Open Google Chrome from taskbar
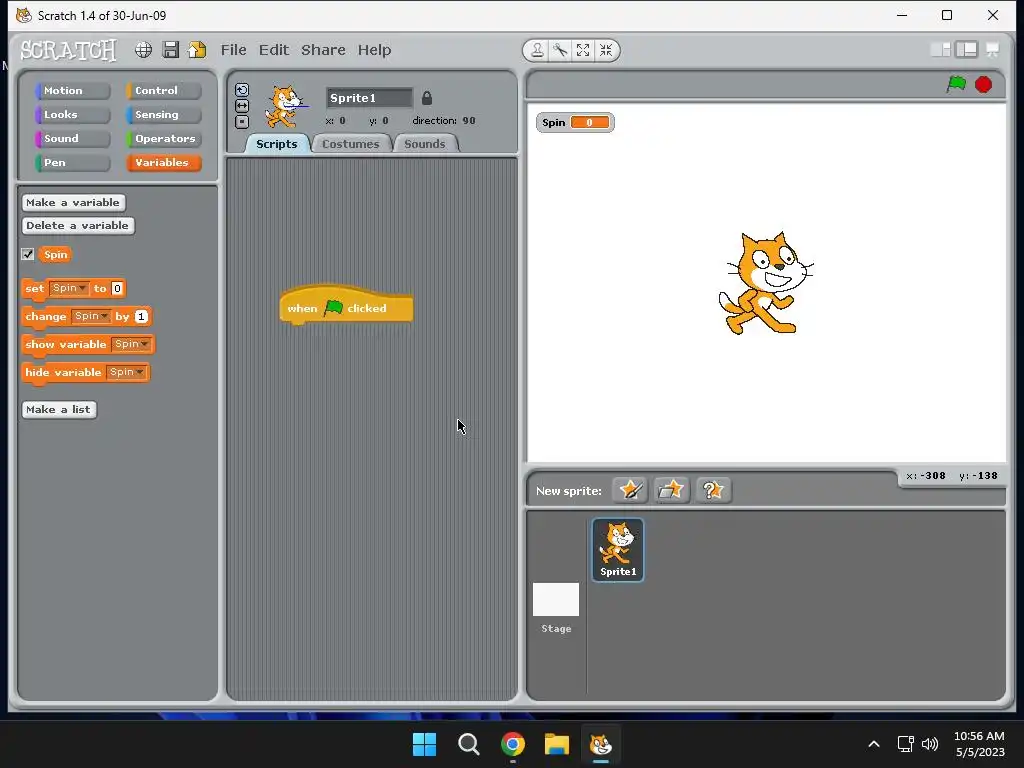The image size is (1024, 768). click(513, 744)
